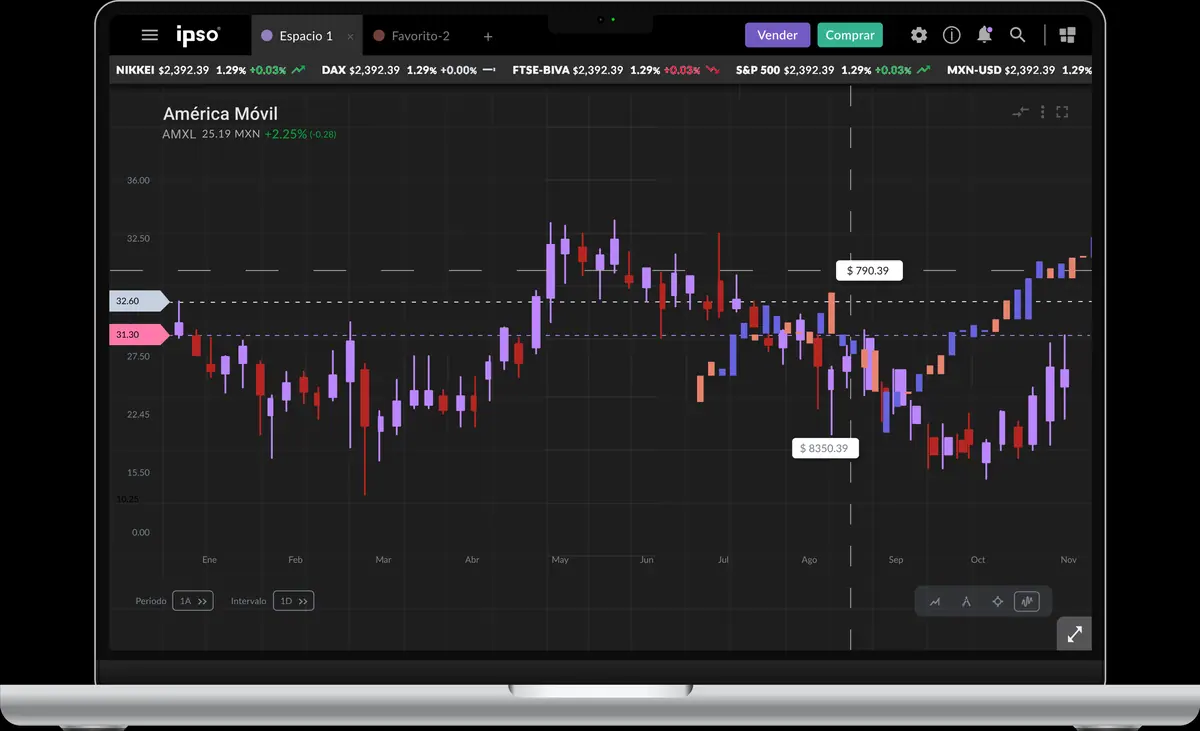Click the 27.50 y-axis label

[138, 357]
